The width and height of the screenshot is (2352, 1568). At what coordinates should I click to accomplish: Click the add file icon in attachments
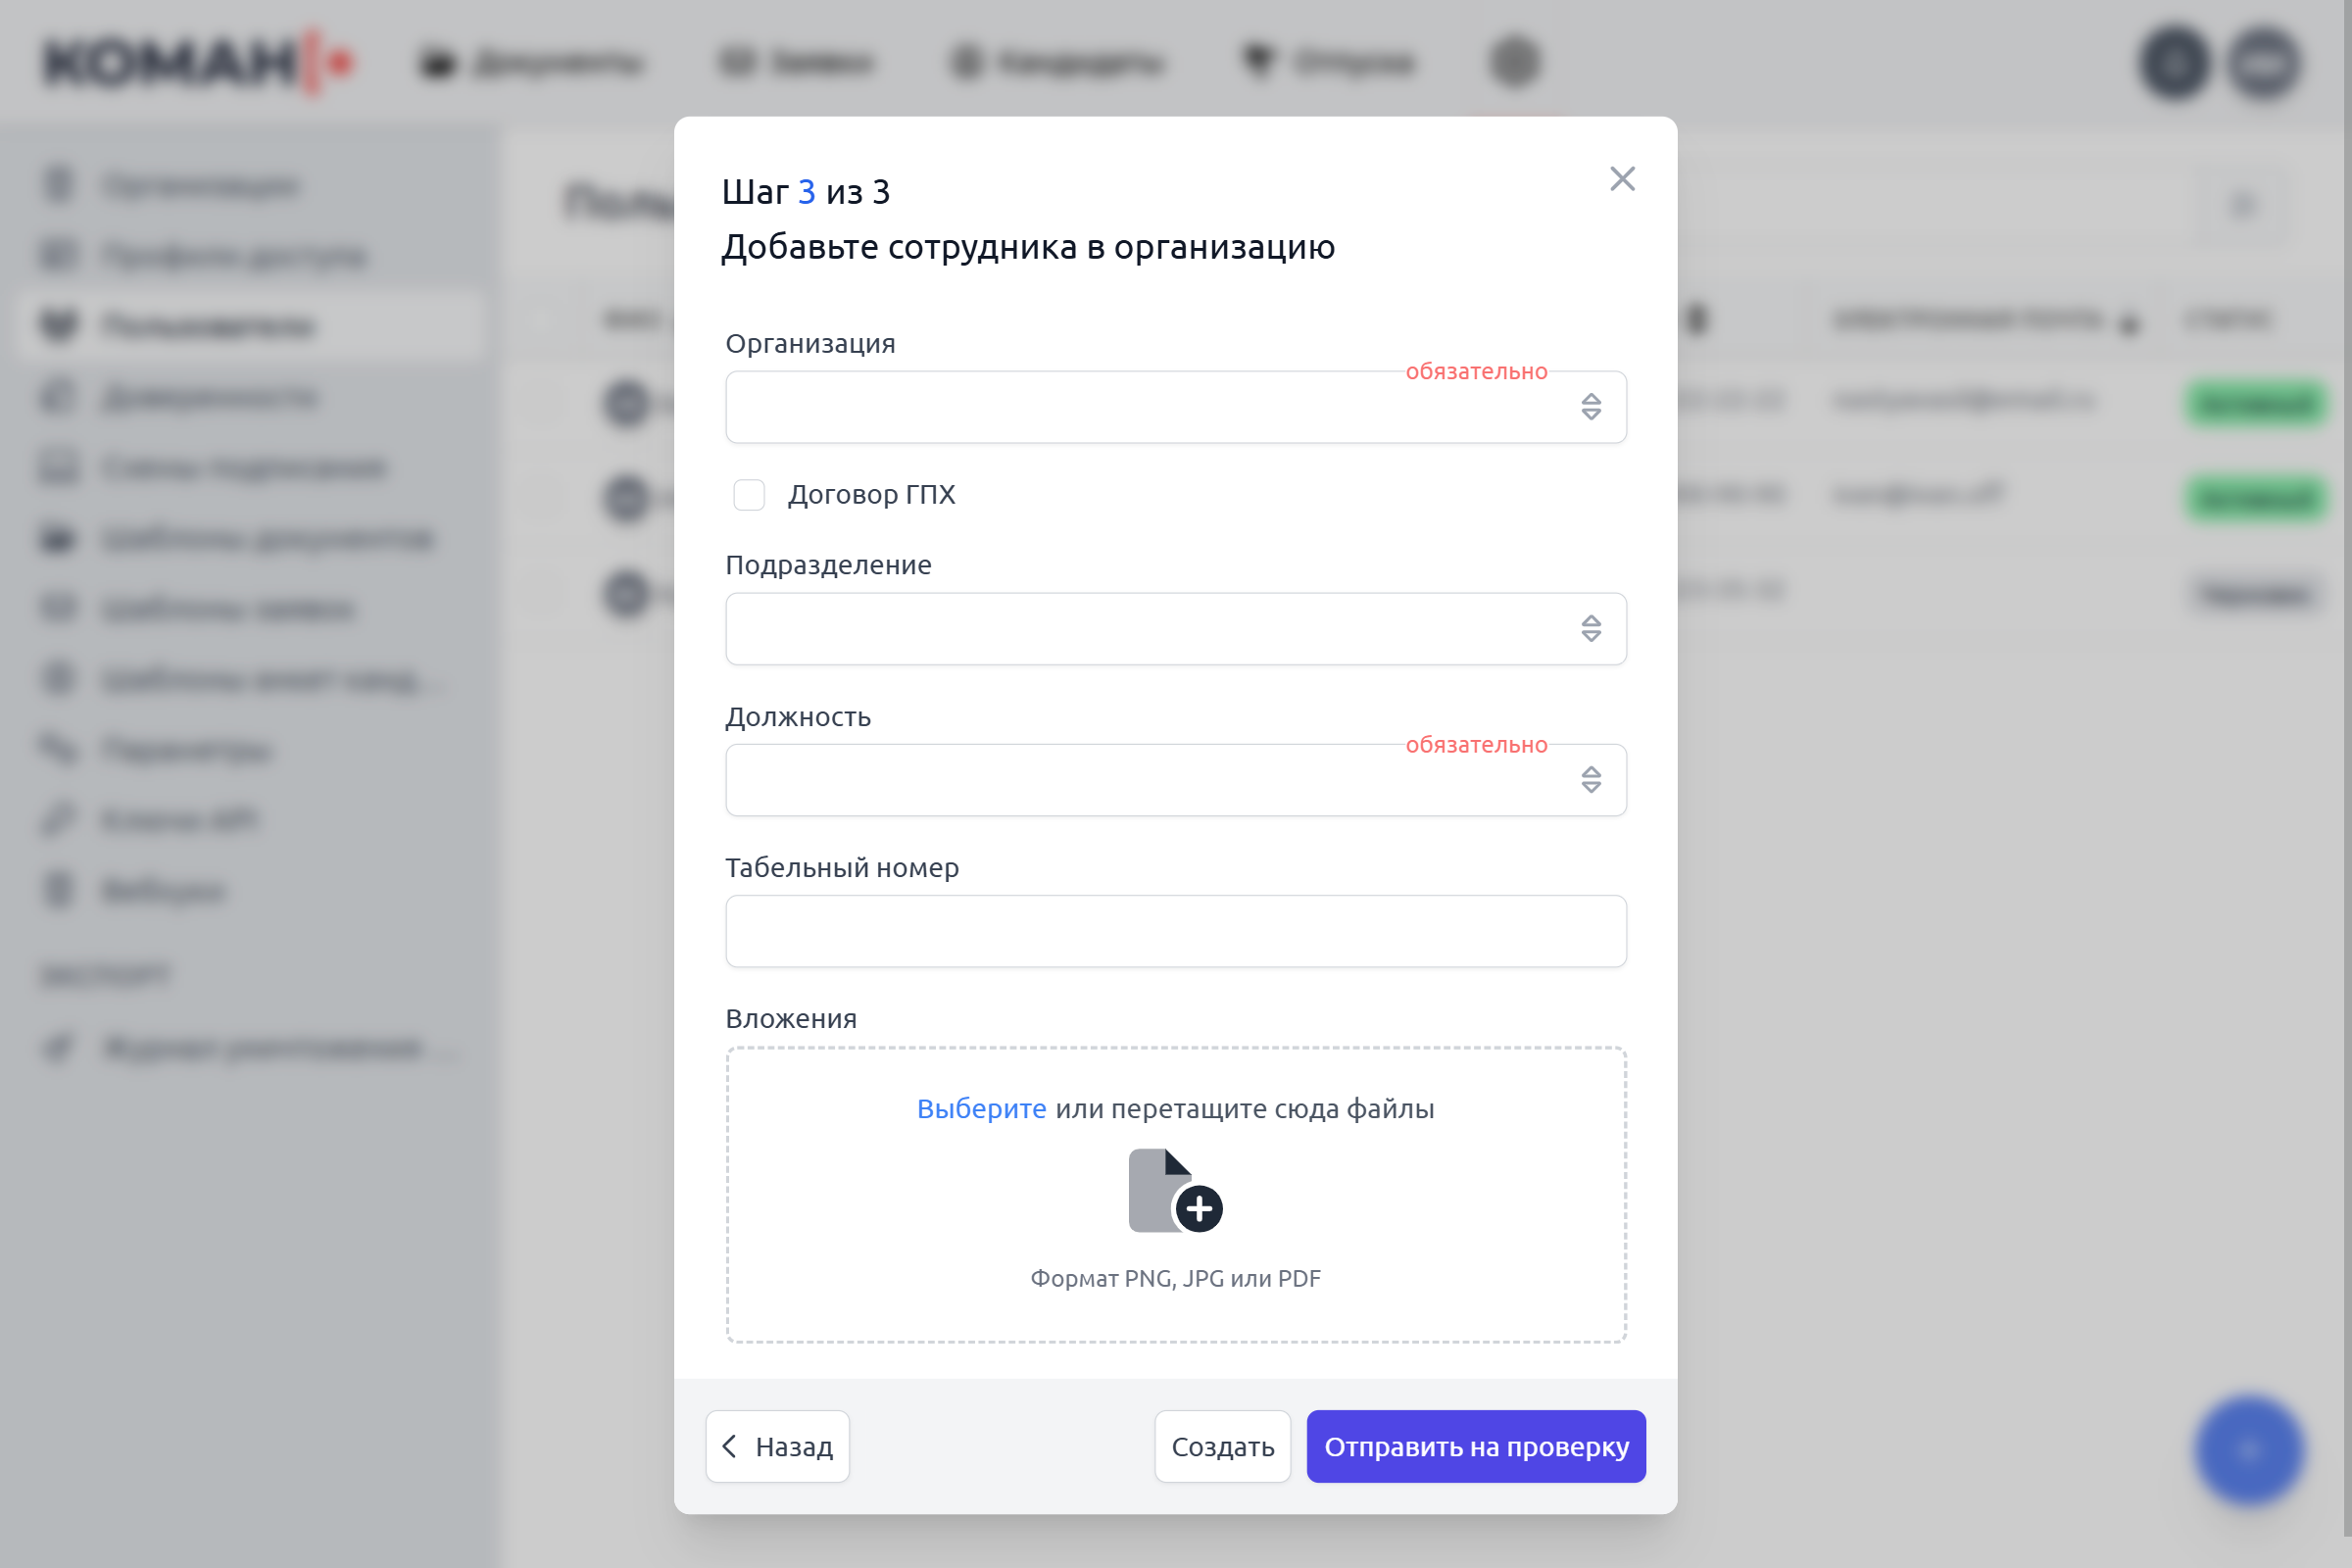(1175, 1190)
